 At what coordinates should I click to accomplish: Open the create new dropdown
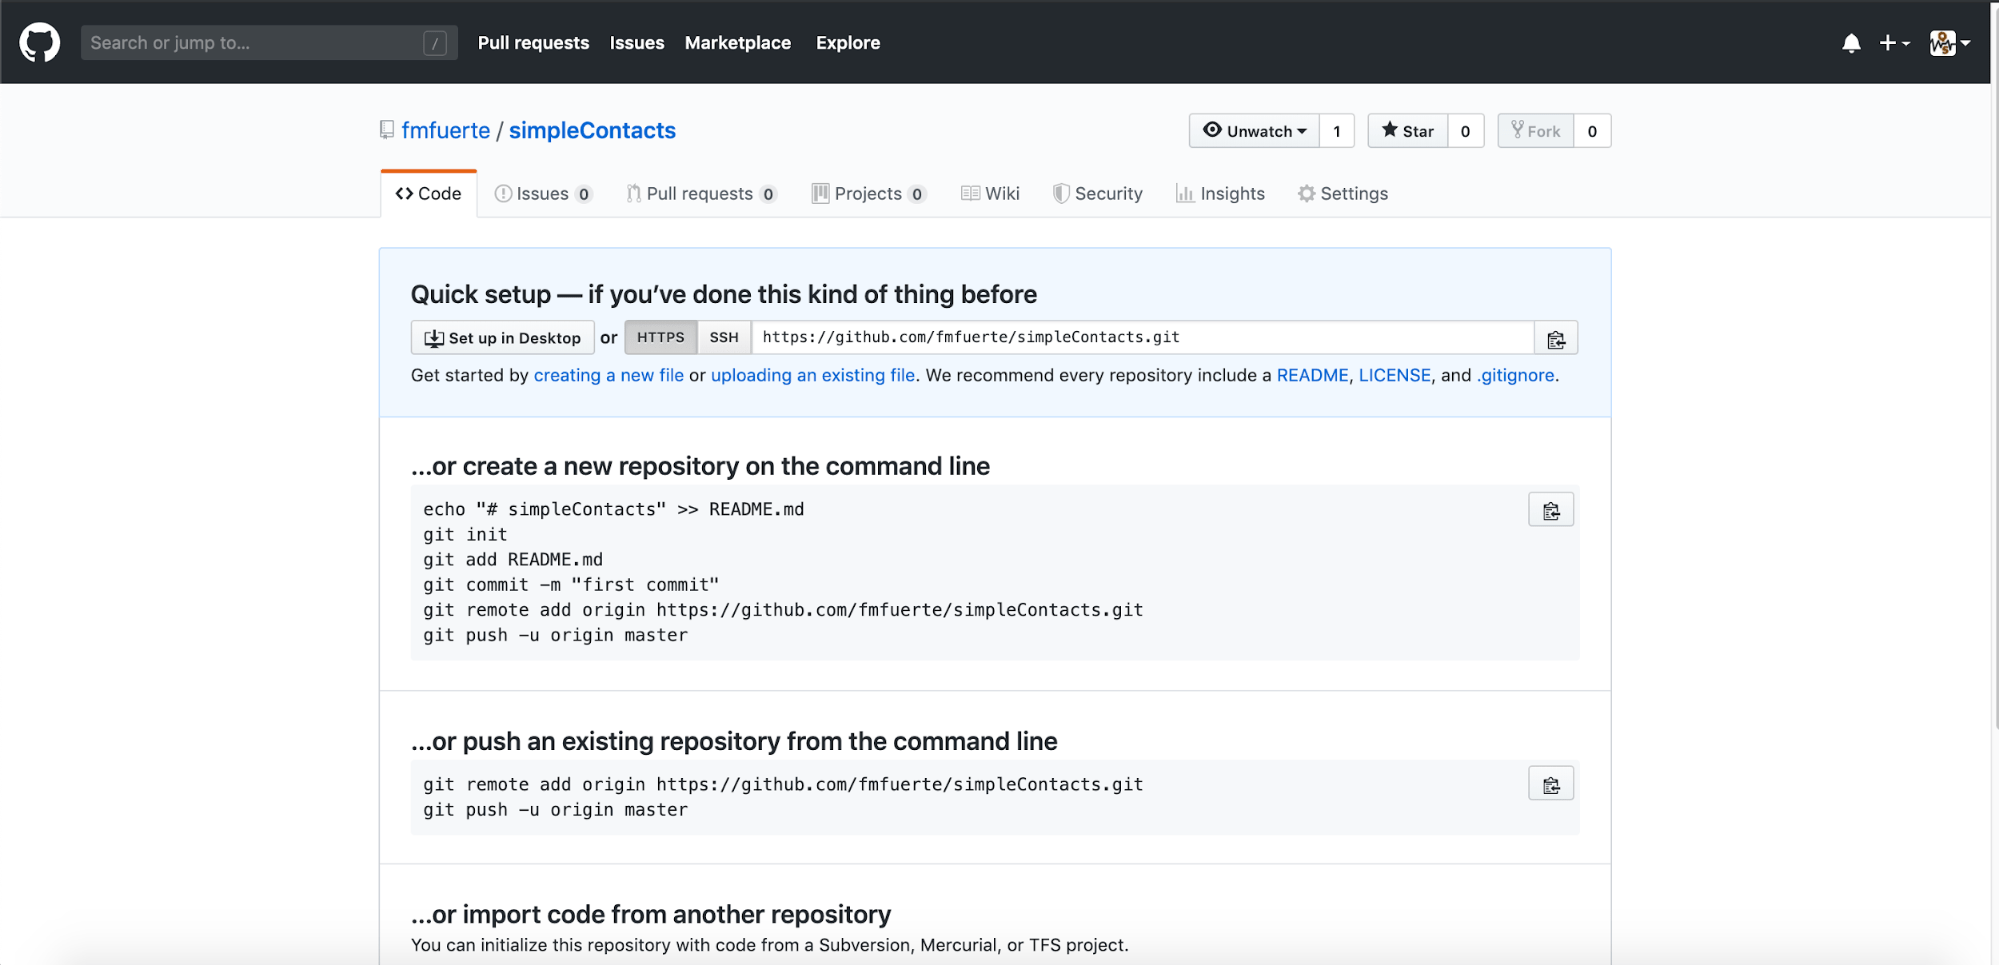click(1893, 42)
